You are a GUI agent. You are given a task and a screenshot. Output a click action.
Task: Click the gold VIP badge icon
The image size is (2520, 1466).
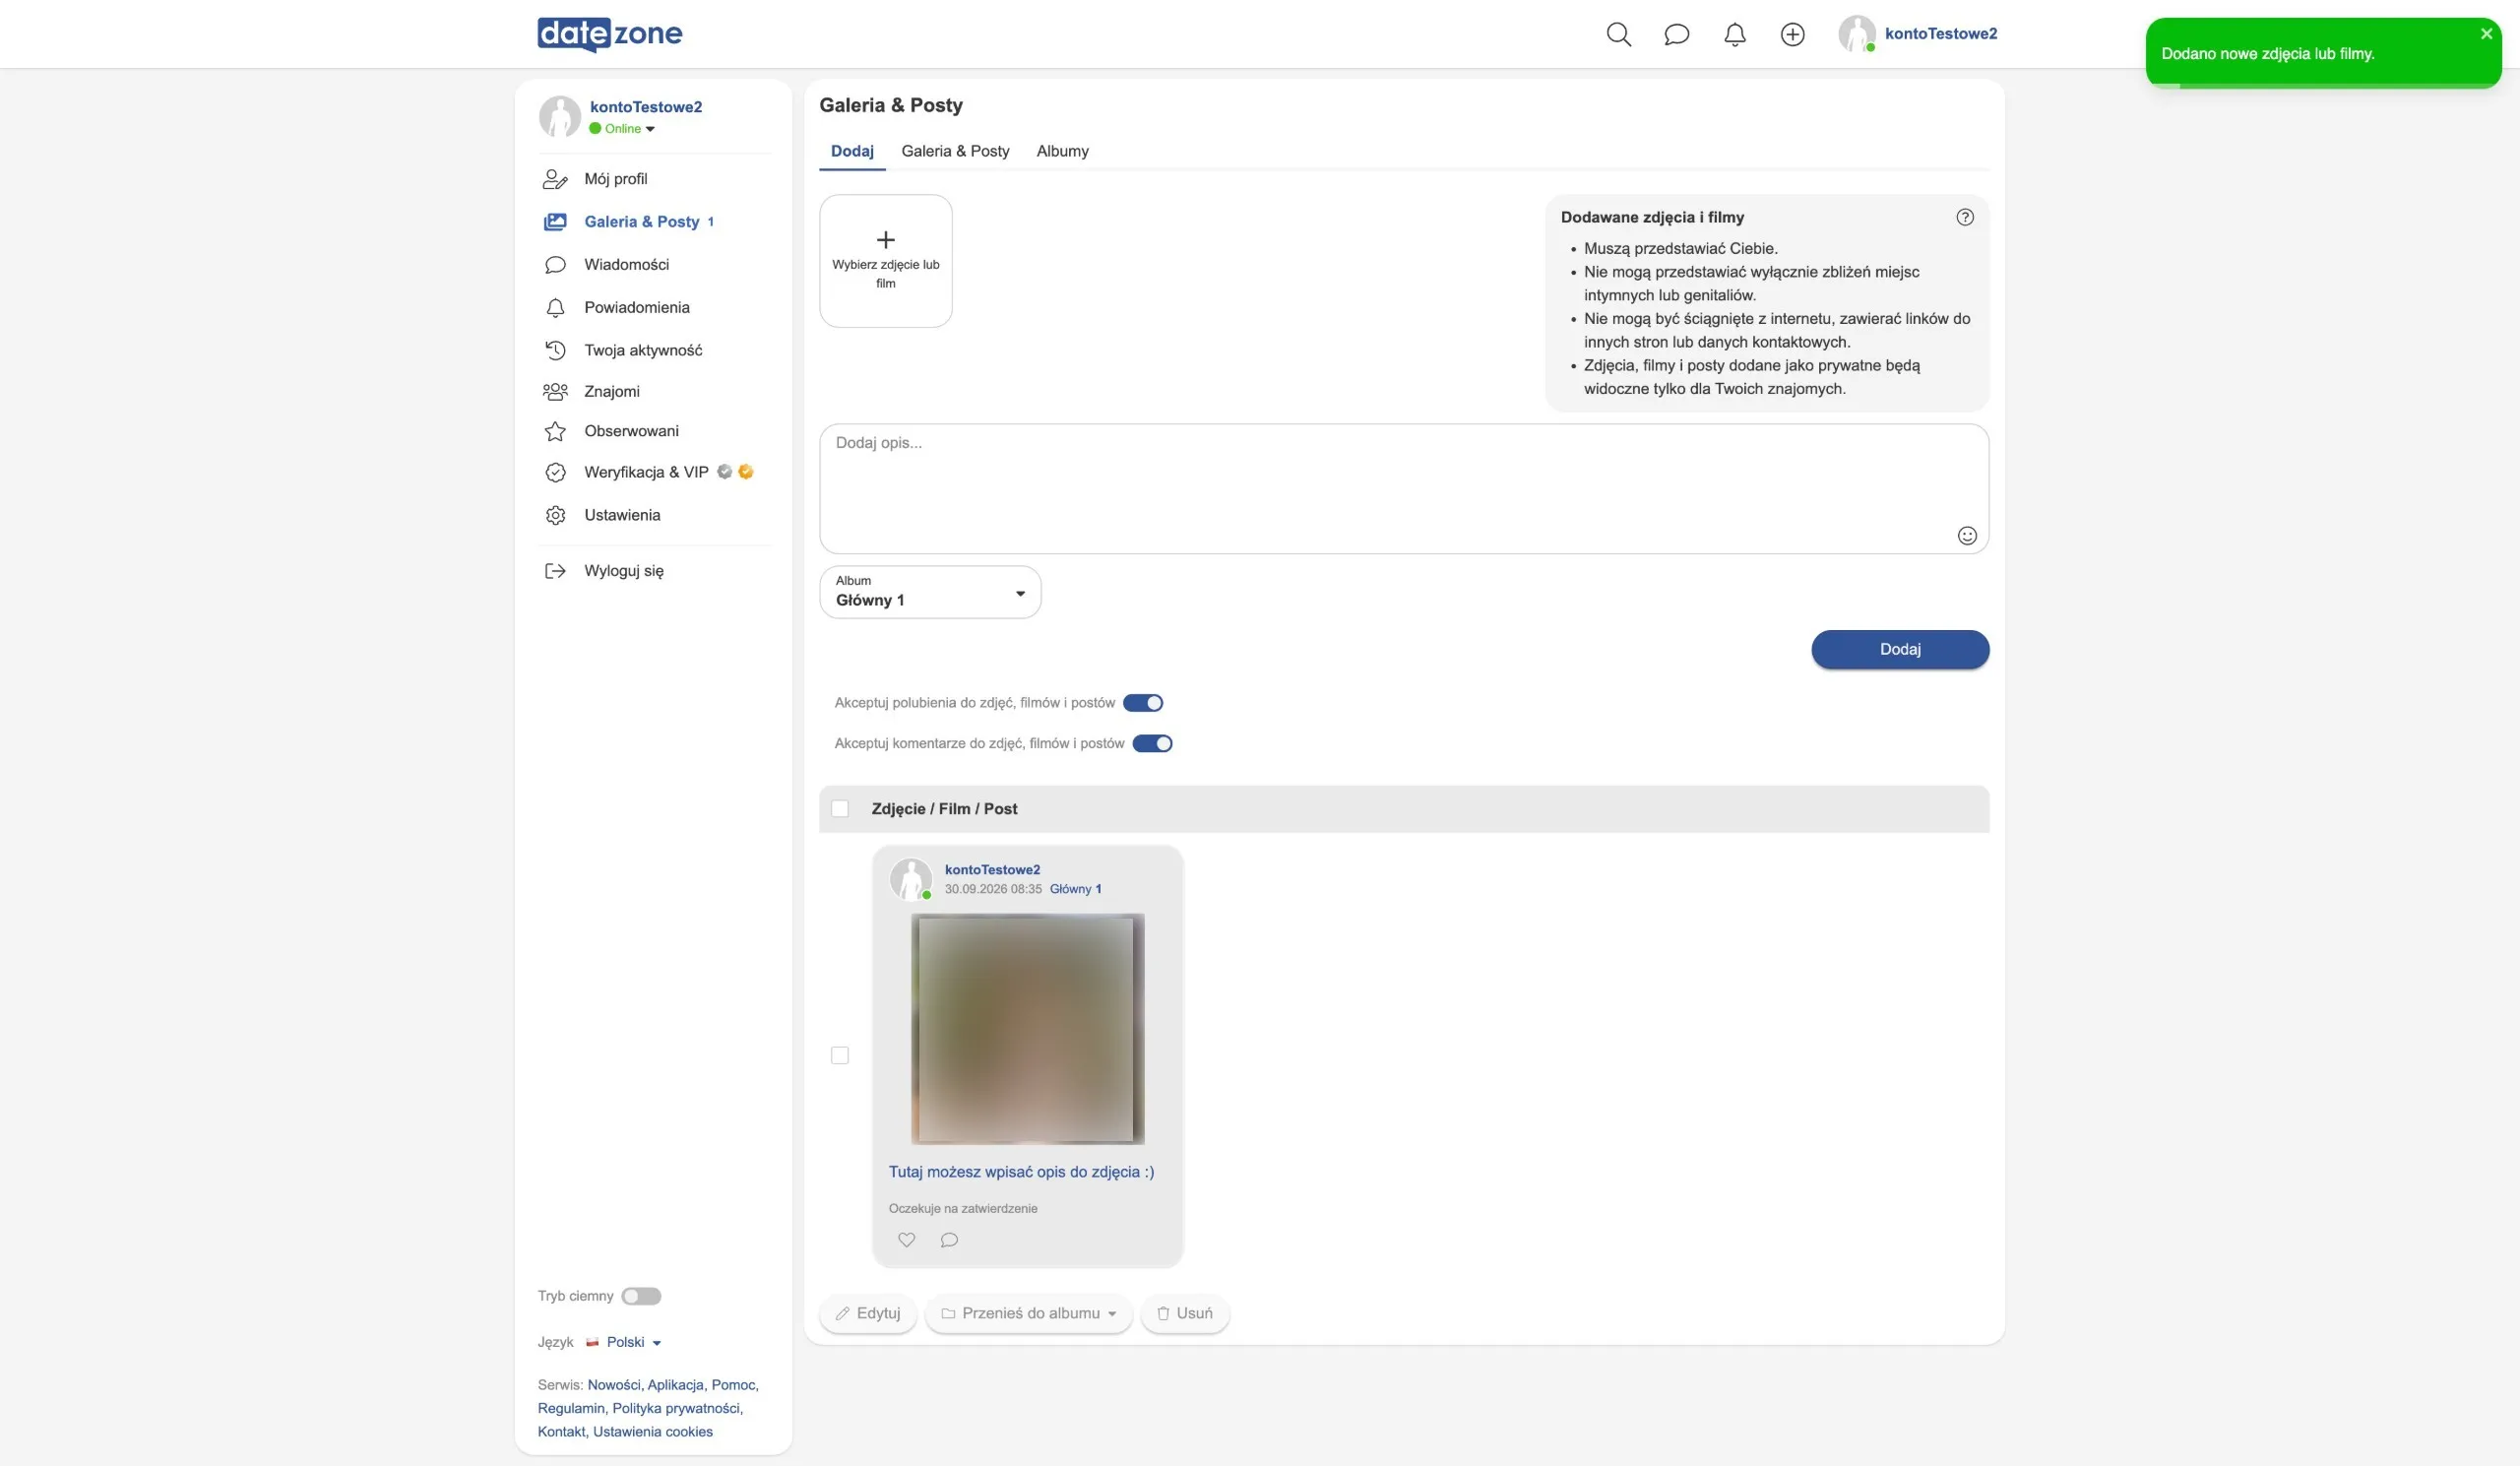coord(745,472)
